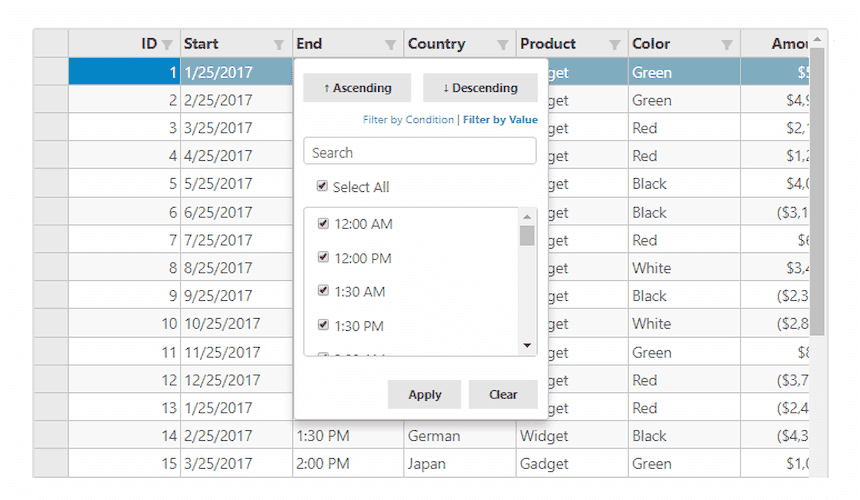
Task: Select the Start column header
Action: [236, 43]
